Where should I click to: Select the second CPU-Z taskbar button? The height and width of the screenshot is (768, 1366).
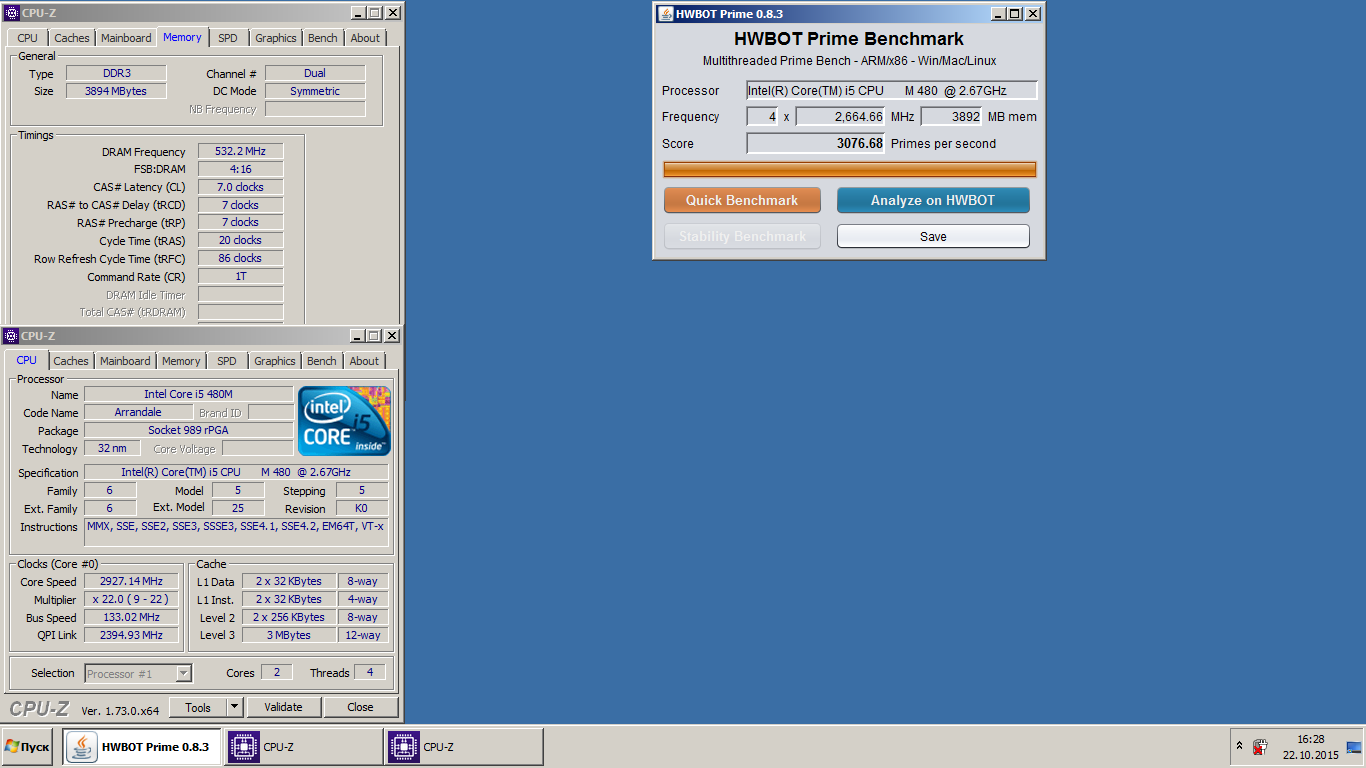[465, 747]
